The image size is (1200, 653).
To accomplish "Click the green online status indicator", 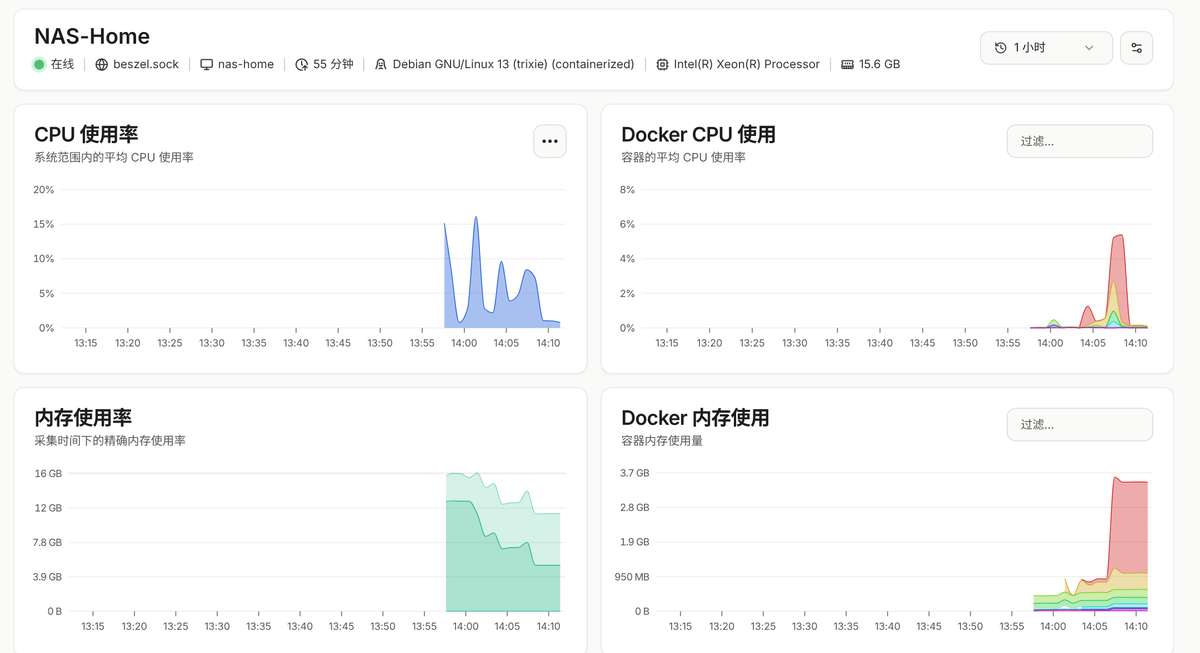I will click(x=39, y=64).
